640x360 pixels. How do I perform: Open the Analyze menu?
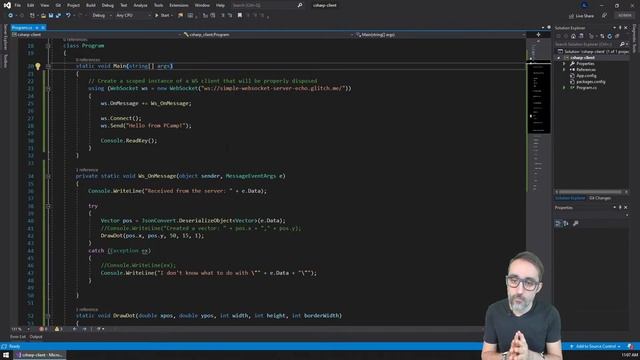(x=140, y=5)
